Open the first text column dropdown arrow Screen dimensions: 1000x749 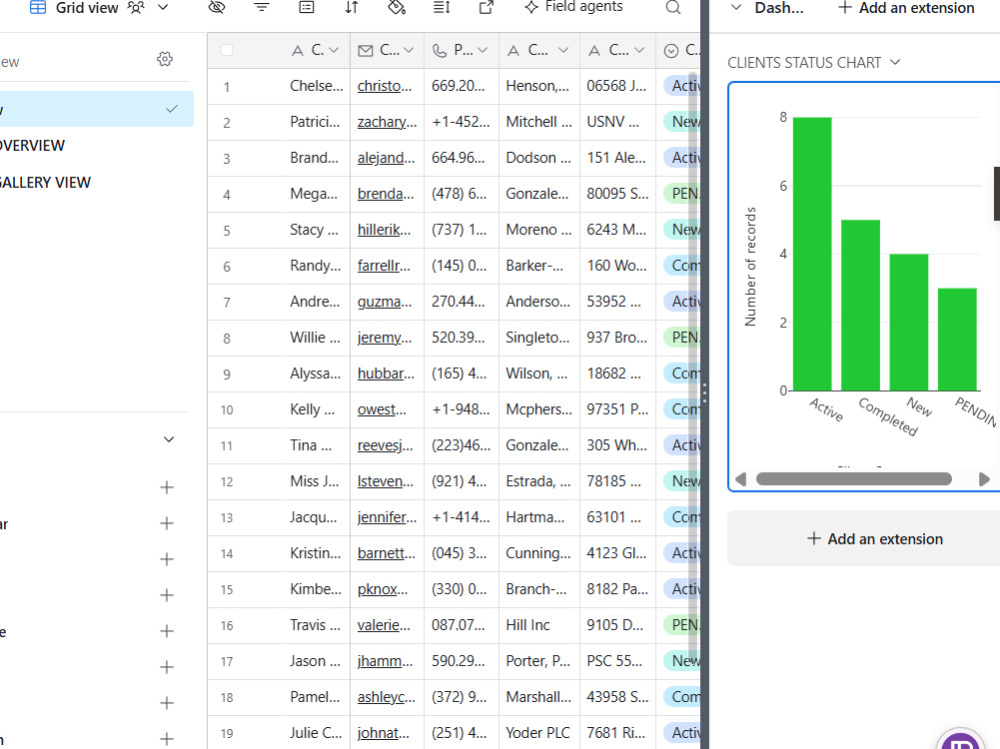pyautogui.click(x=334, y=50)
